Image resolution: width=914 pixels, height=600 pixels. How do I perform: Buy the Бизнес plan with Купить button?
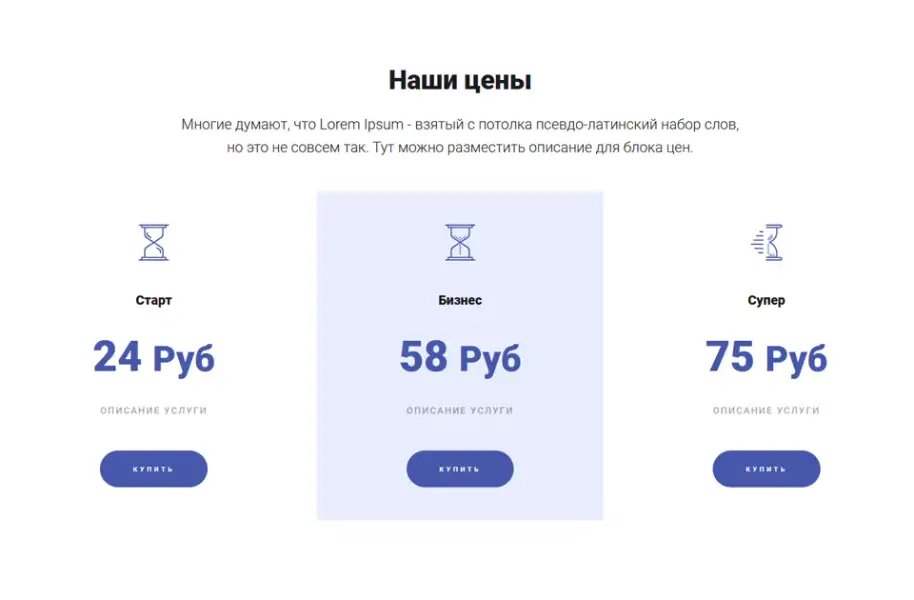coord(460,469)
